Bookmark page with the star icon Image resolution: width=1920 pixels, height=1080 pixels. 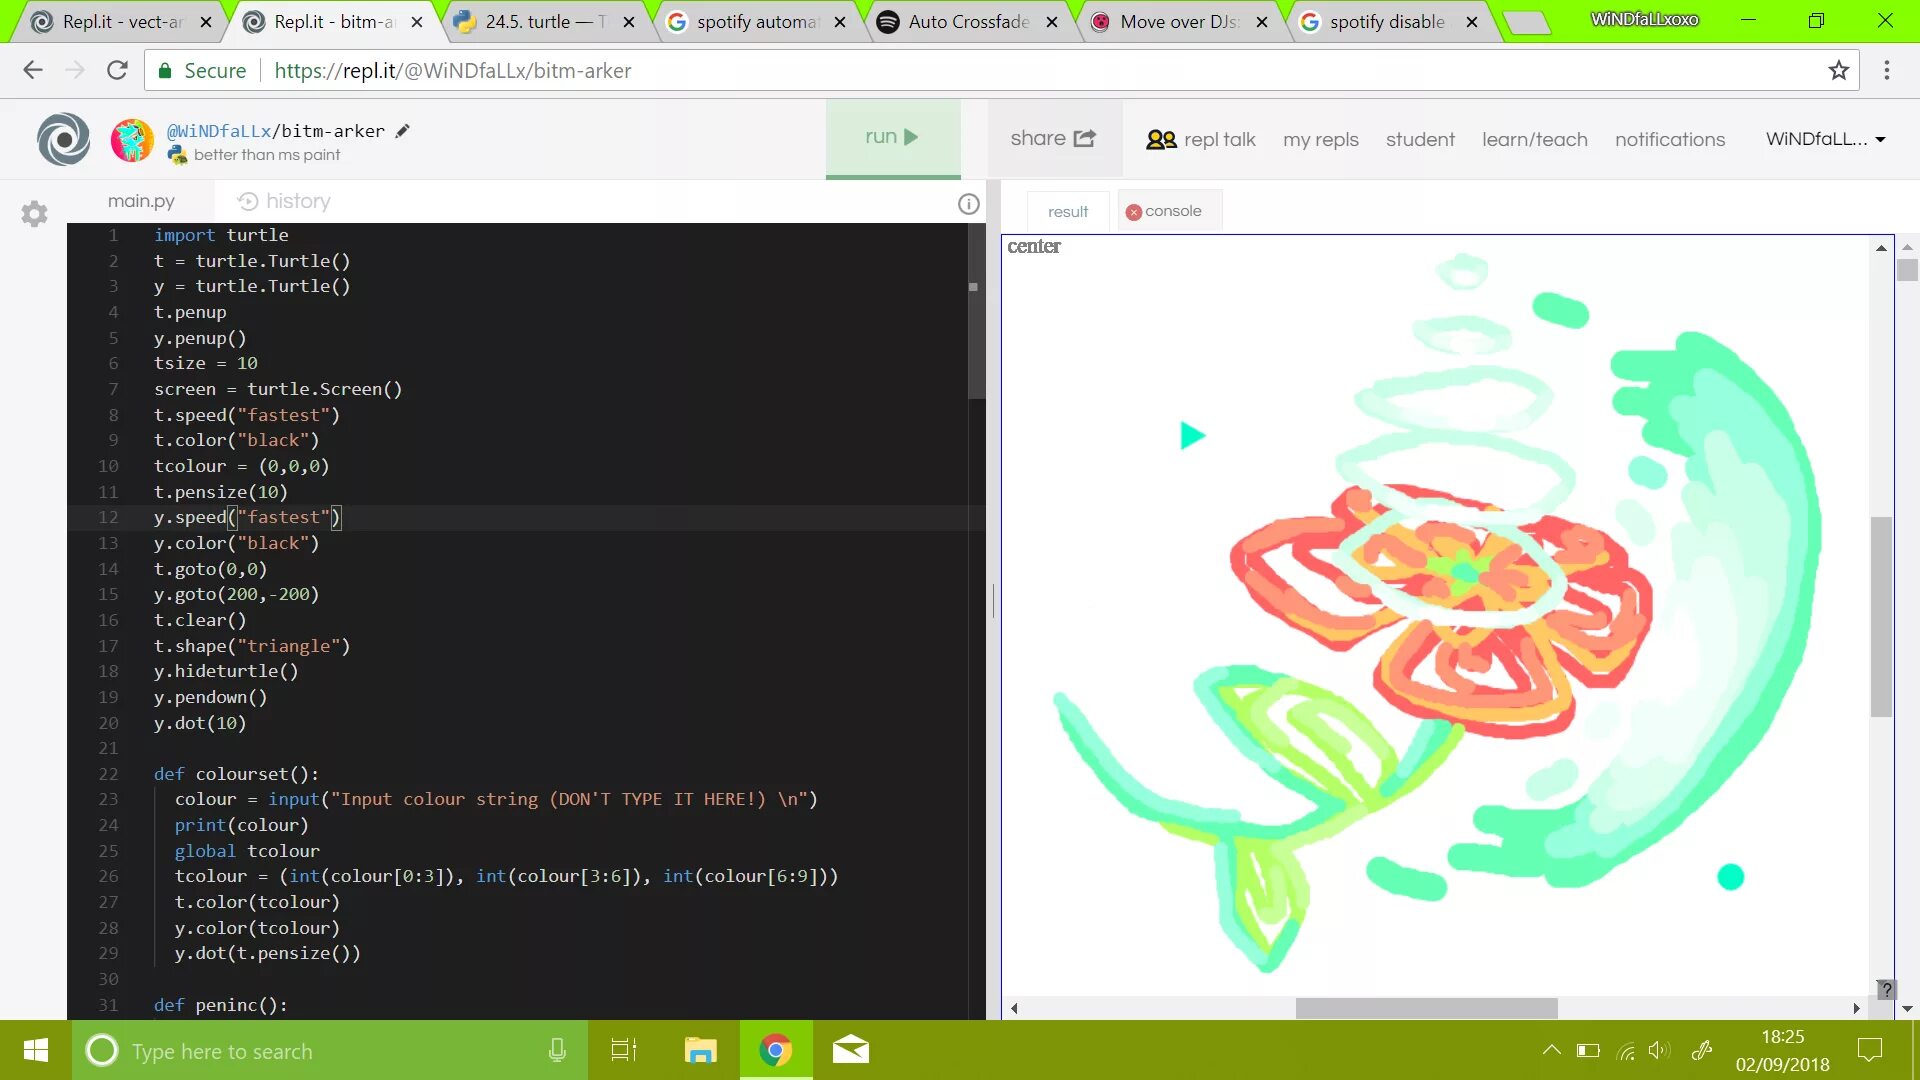pos(1838,70)
